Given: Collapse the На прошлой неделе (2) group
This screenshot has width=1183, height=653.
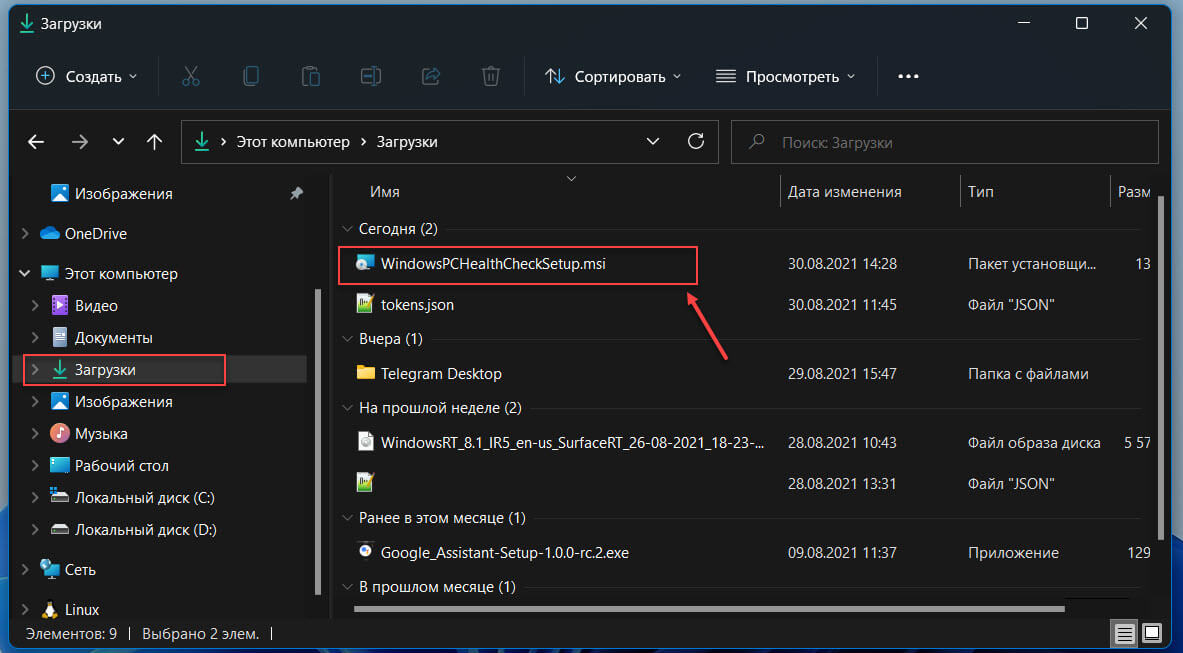Looking at the screenshot, I should pyautogui.click(x=347, y=408).
